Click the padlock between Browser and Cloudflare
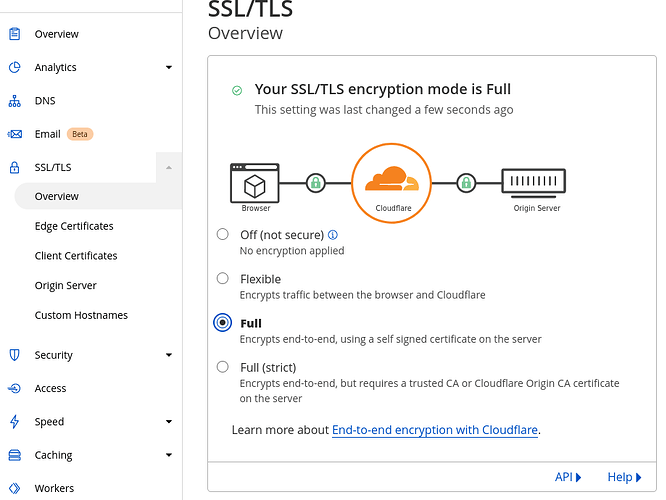The height and width of the screenshot is (500, 666). (316, 183)
